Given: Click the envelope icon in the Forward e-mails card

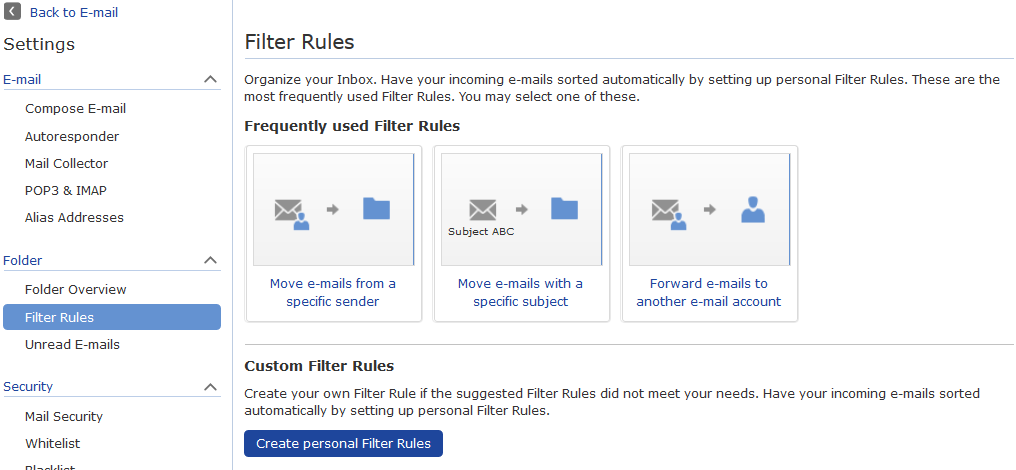Looking at the screenshot, I should [x=669, y=215].
